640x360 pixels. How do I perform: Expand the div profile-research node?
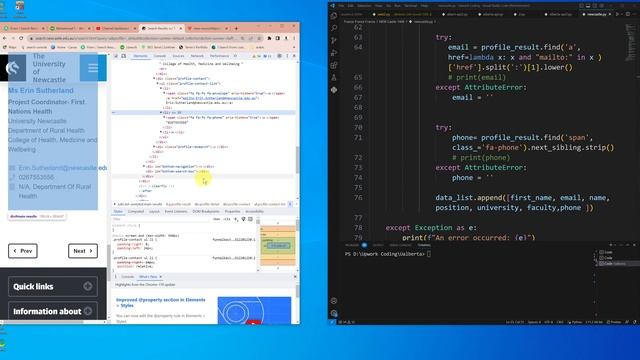coord(154,147)
